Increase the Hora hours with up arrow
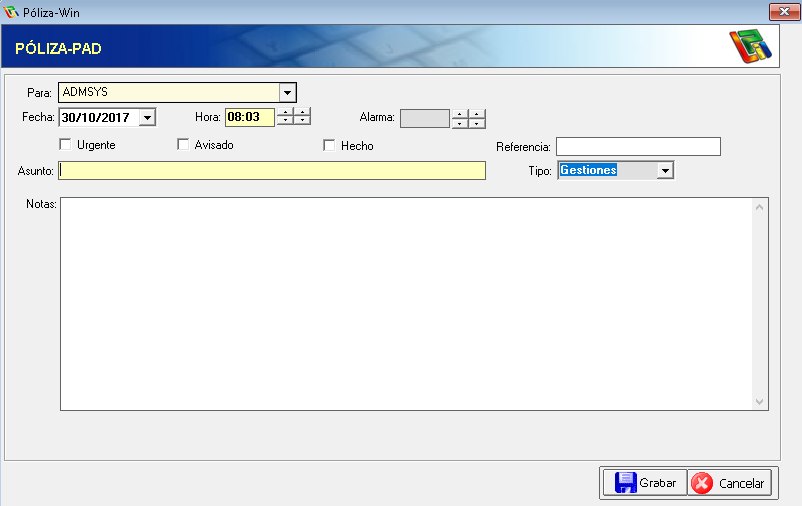The width and height of the screenshot is (802, 506). 285,112
